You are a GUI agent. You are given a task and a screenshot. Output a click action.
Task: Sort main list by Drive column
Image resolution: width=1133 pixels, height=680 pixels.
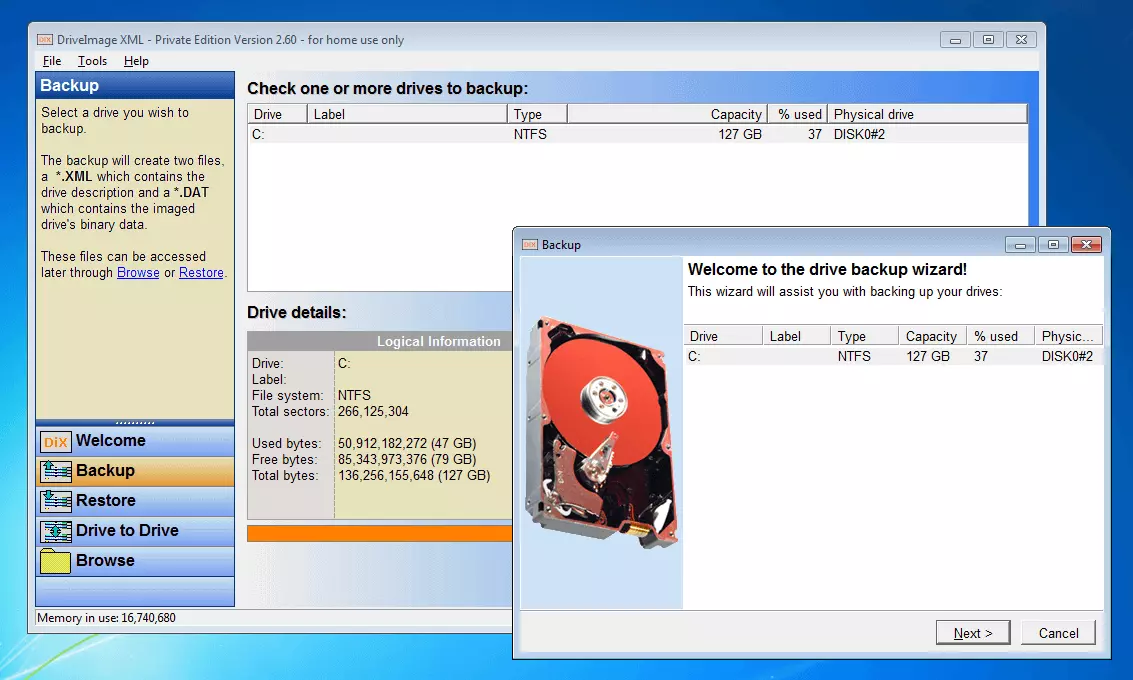(x=277, y=114)
